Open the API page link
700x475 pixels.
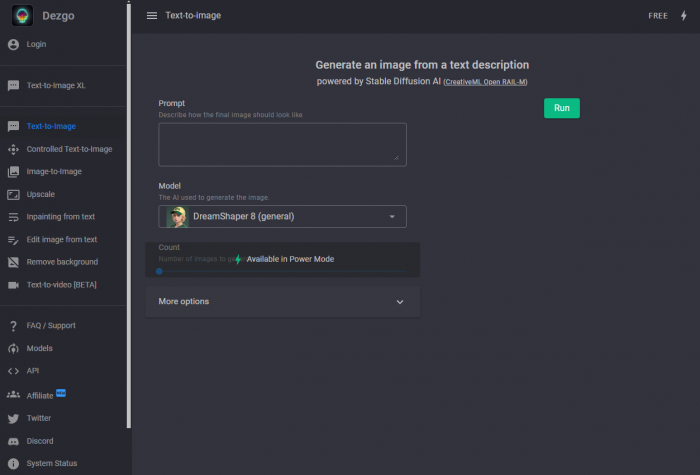tap(33, 371)
